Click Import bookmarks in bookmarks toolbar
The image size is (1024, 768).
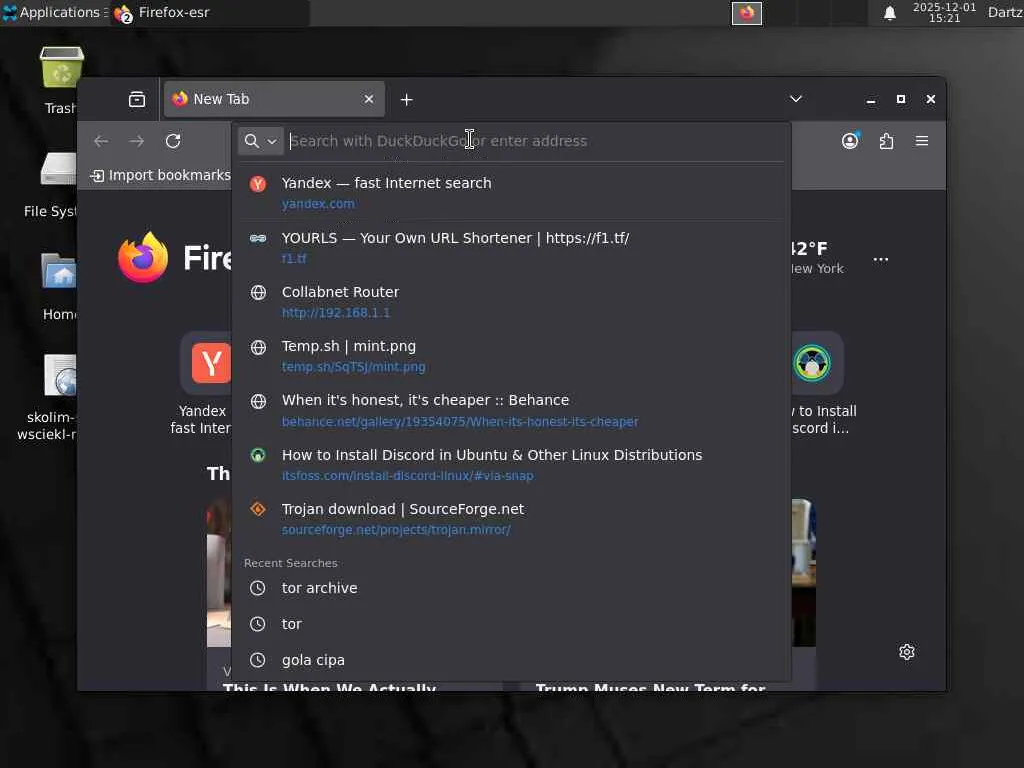tap(161, 175)
